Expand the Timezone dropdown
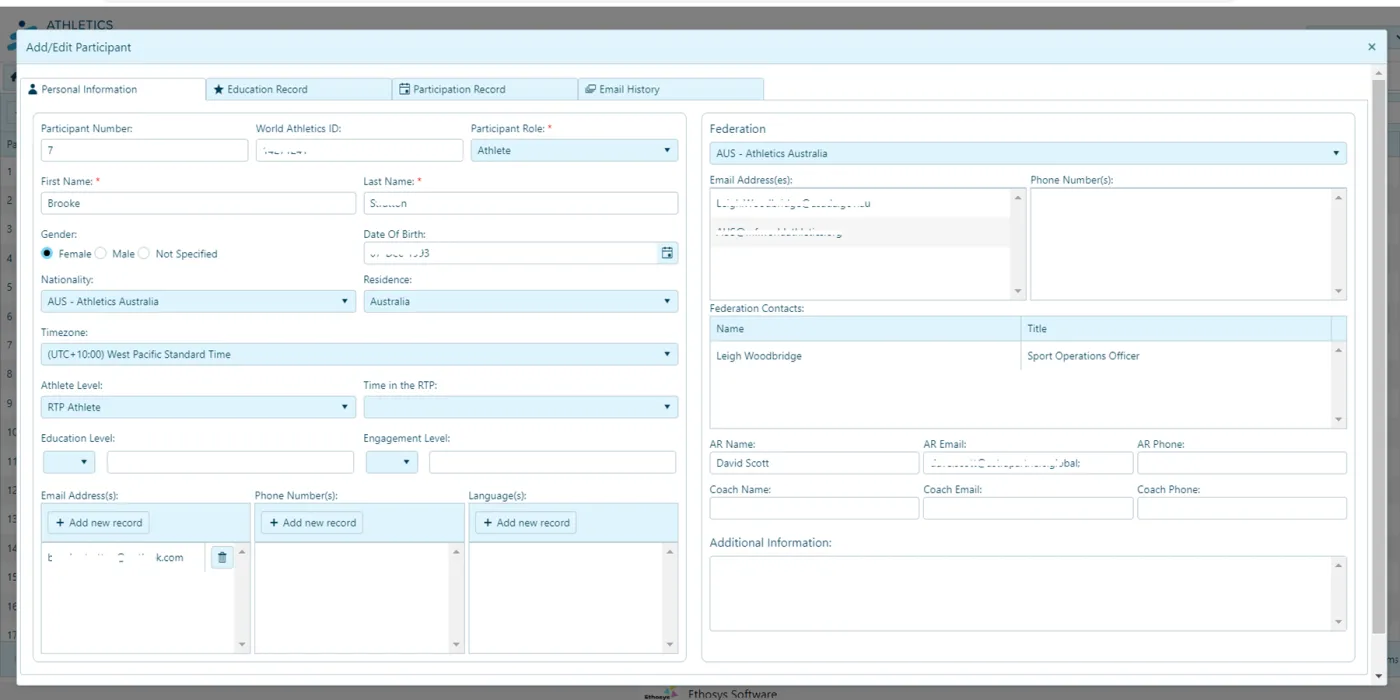 point(359,354)
